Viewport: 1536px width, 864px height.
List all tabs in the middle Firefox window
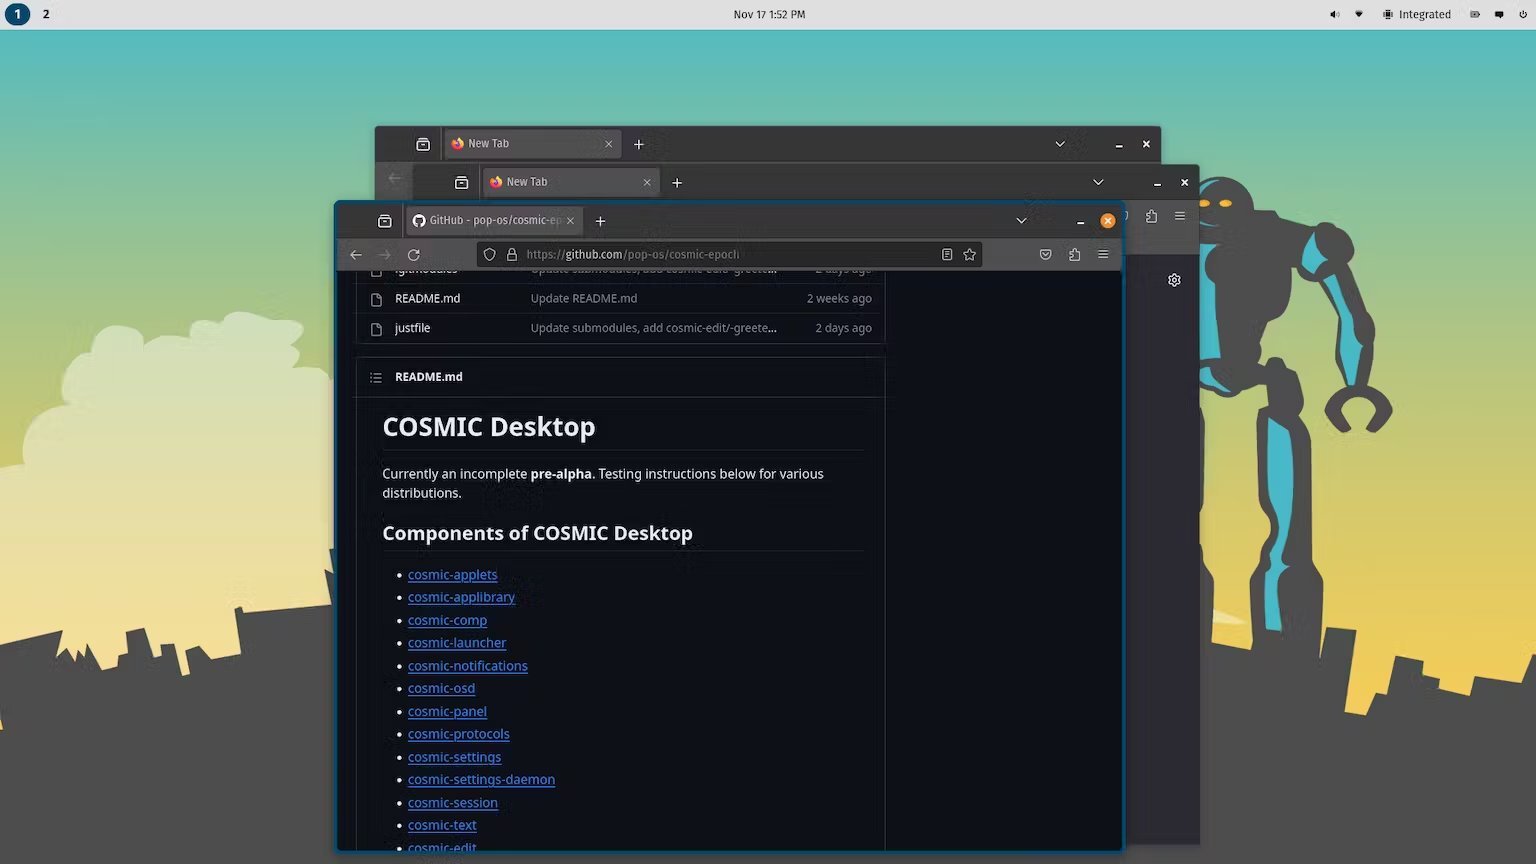pyautogui.click(x=1098, y=182)
